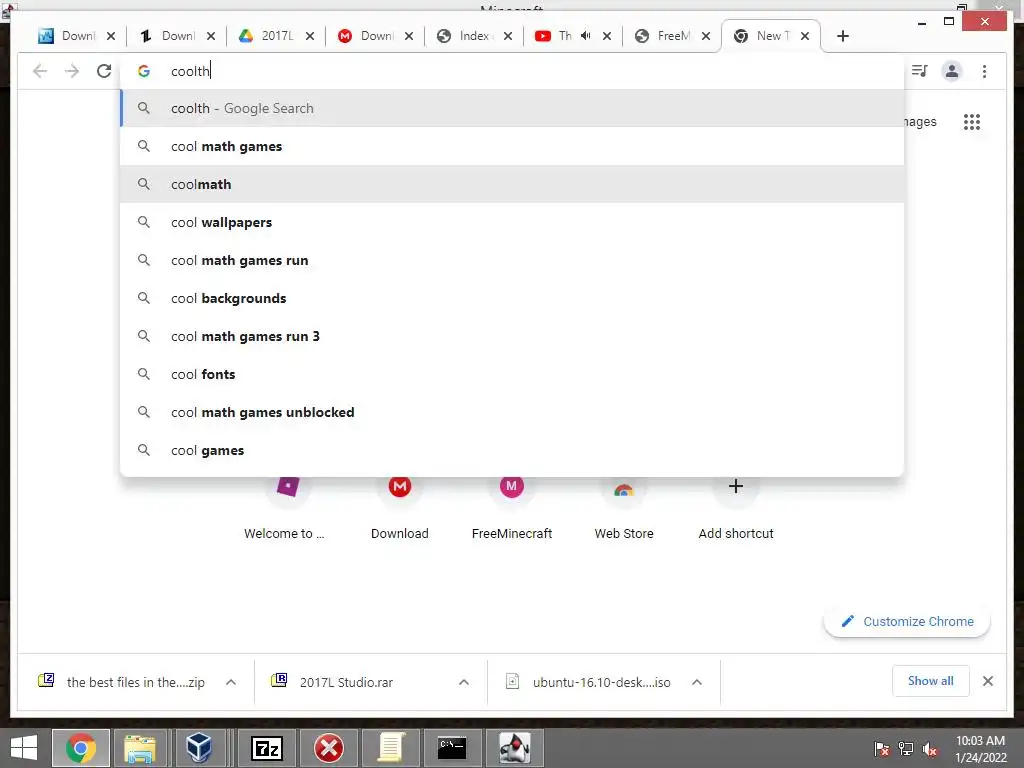Select 'cool math games run 3' suggestion
This screenshot has width=1024, height=768.
(x=512, y=336)
